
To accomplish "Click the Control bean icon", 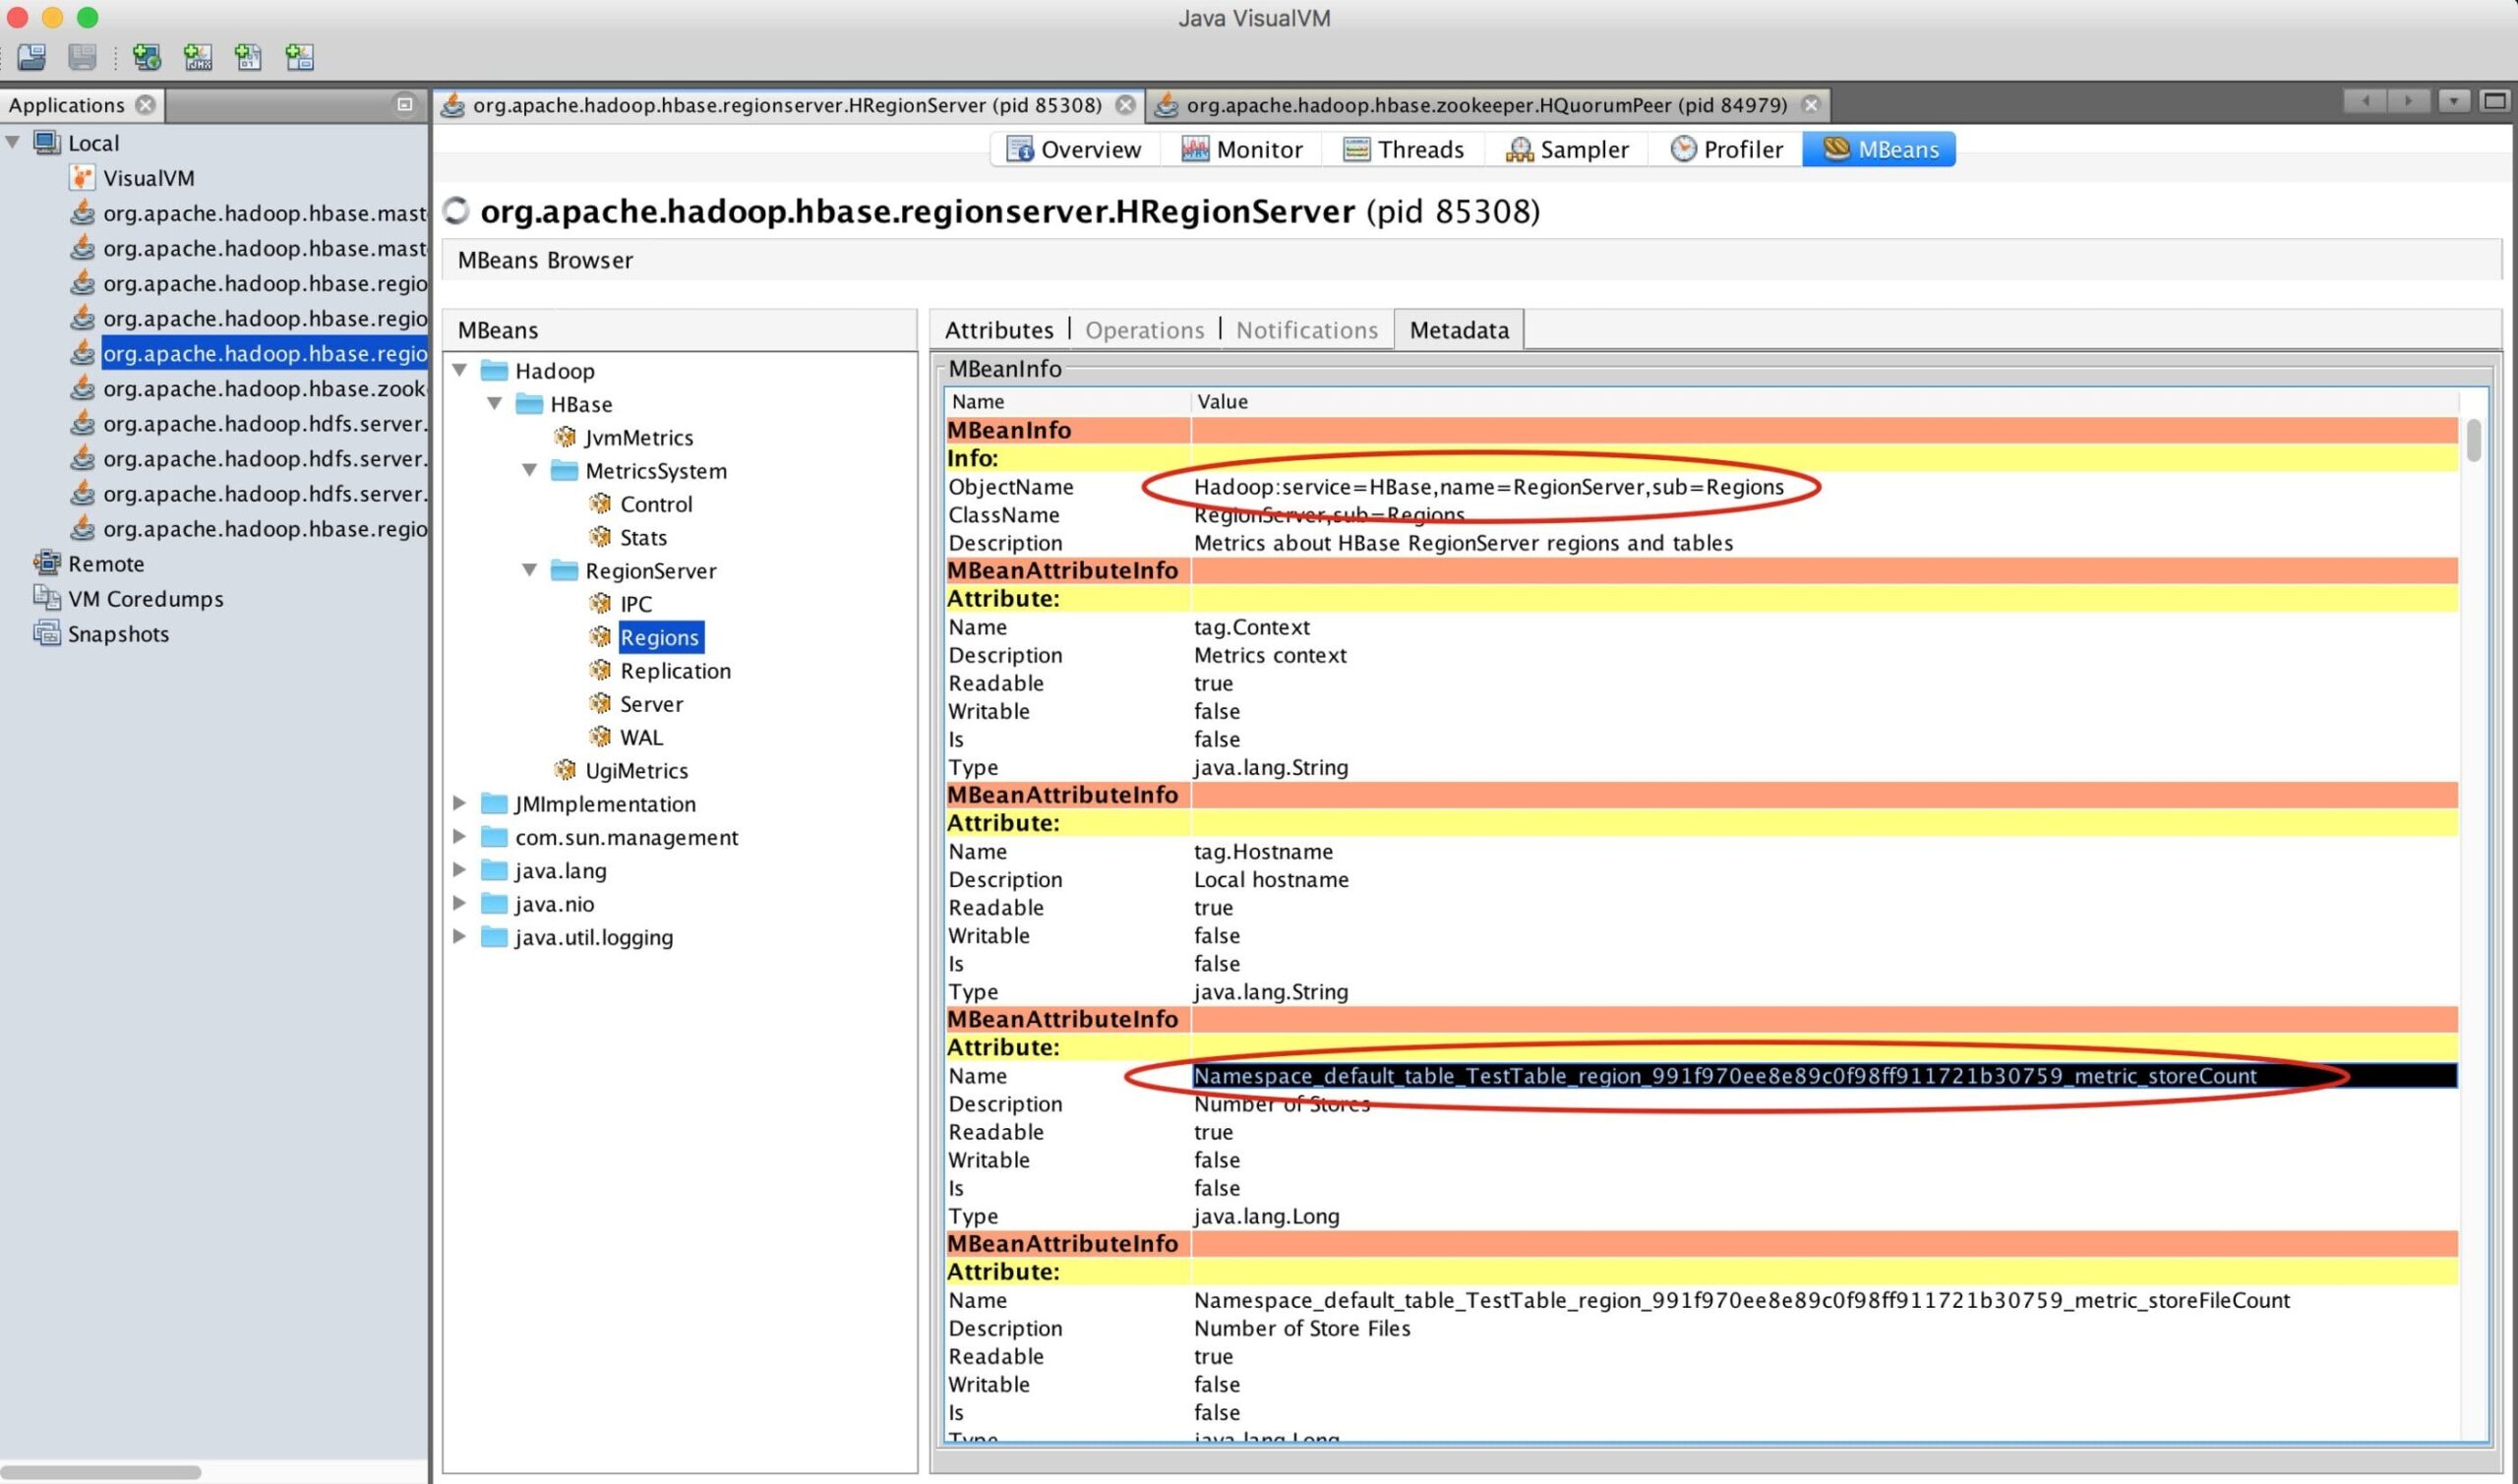I will click(600, 503).
